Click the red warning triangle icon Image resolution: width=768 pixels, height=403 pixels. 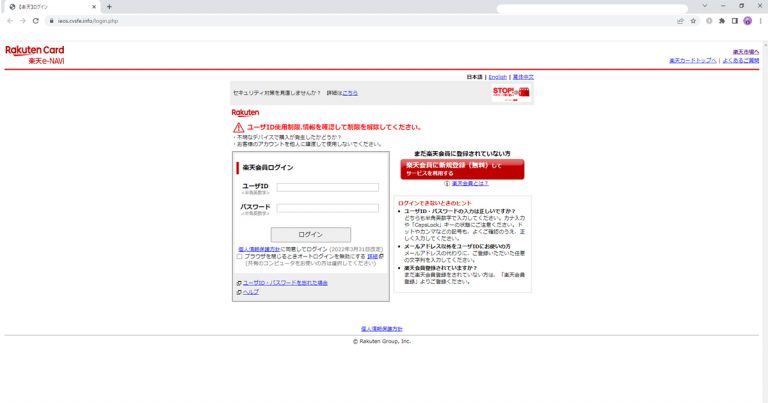tap(239, 128)
